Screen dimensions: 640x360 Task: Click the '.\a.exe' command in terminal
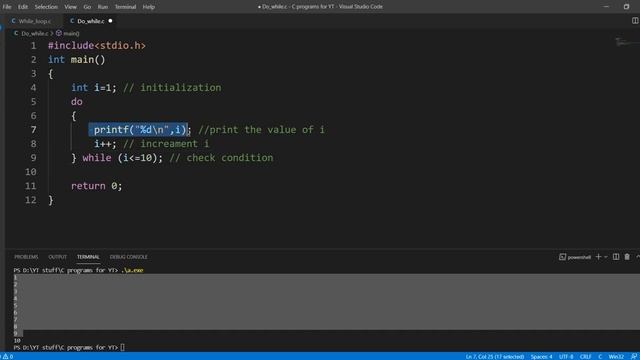132,270
